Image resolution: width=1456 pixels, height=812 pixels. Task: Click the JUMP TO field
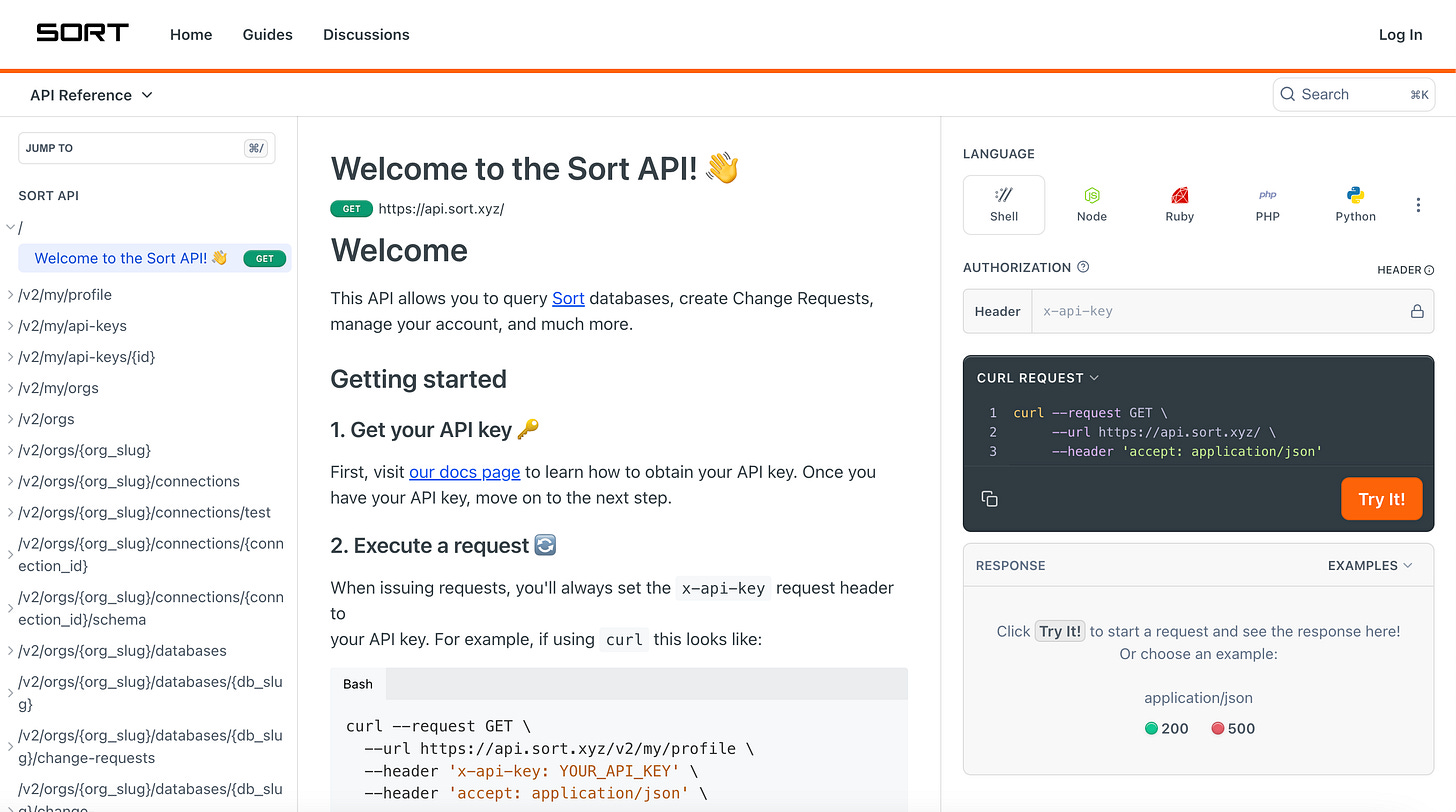(146, 148)
